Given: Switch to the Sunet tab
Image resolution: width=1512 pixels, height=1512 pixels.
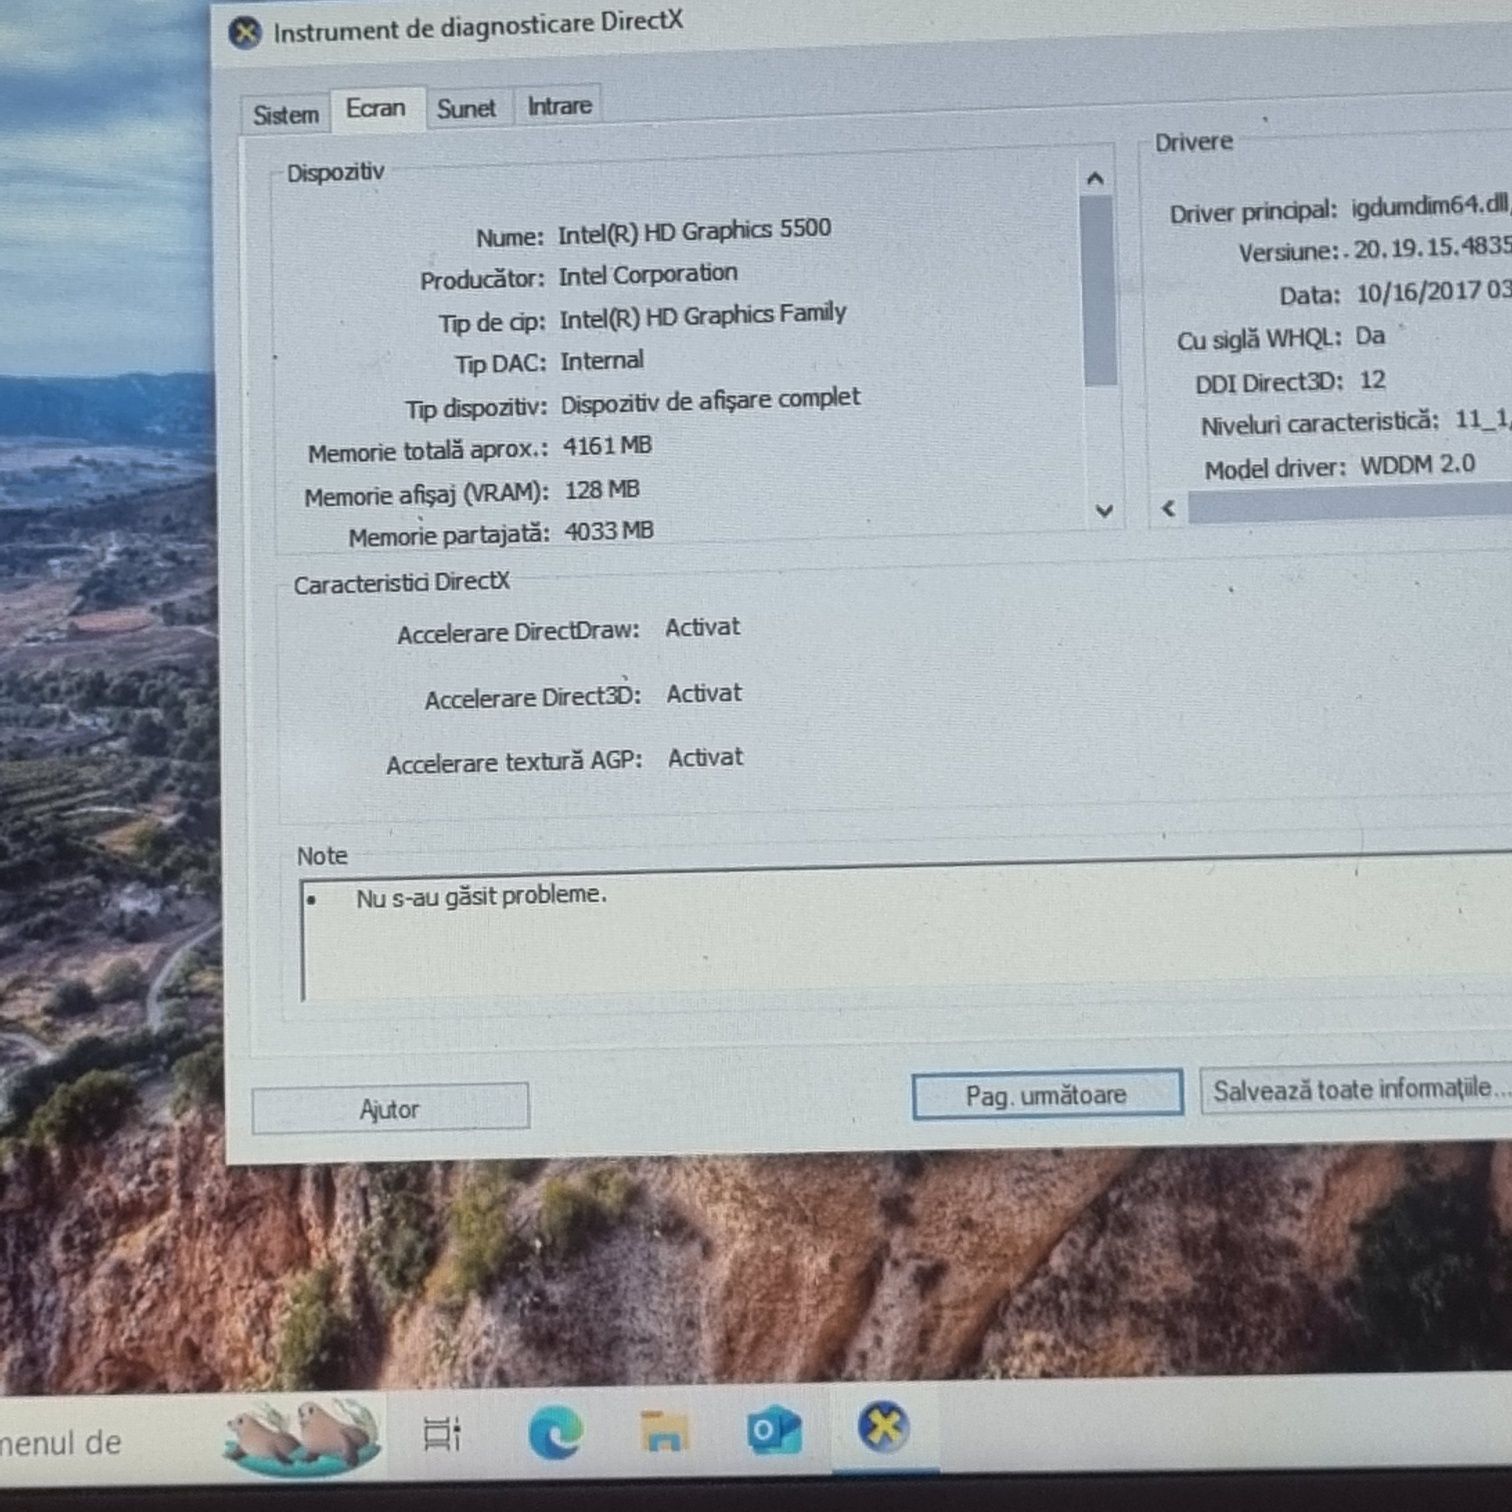Looking at the screenshot, I should point(466,108).
